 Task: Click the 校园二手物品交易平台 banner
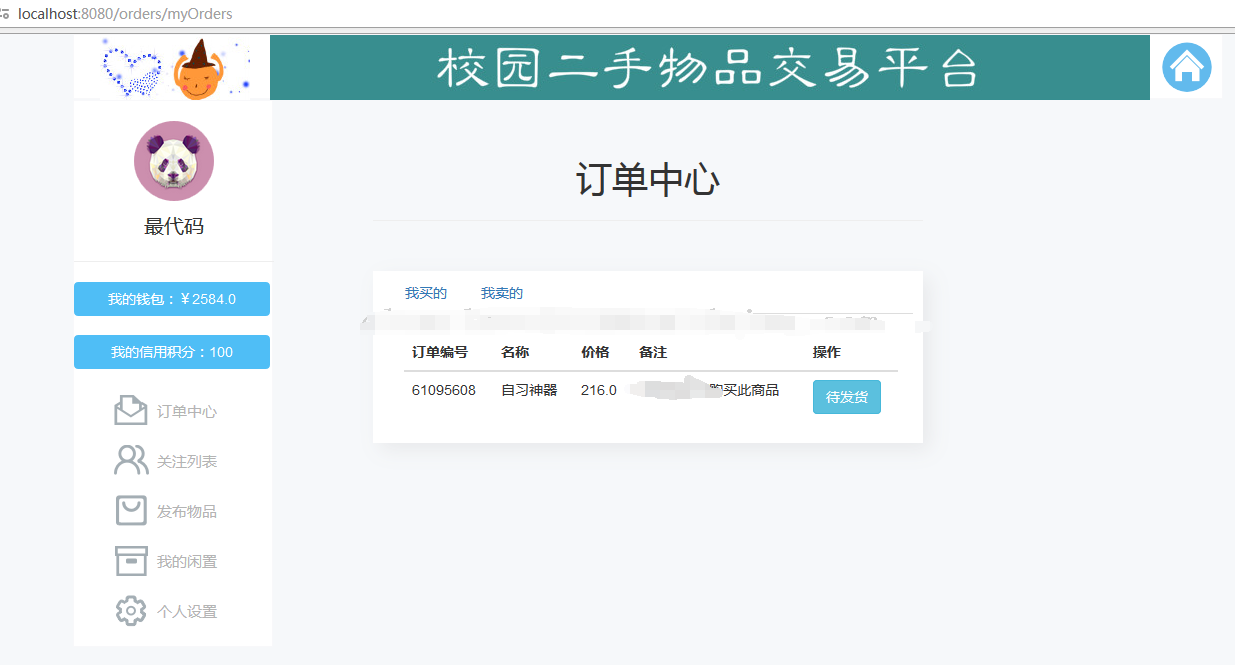coord(710,67)
